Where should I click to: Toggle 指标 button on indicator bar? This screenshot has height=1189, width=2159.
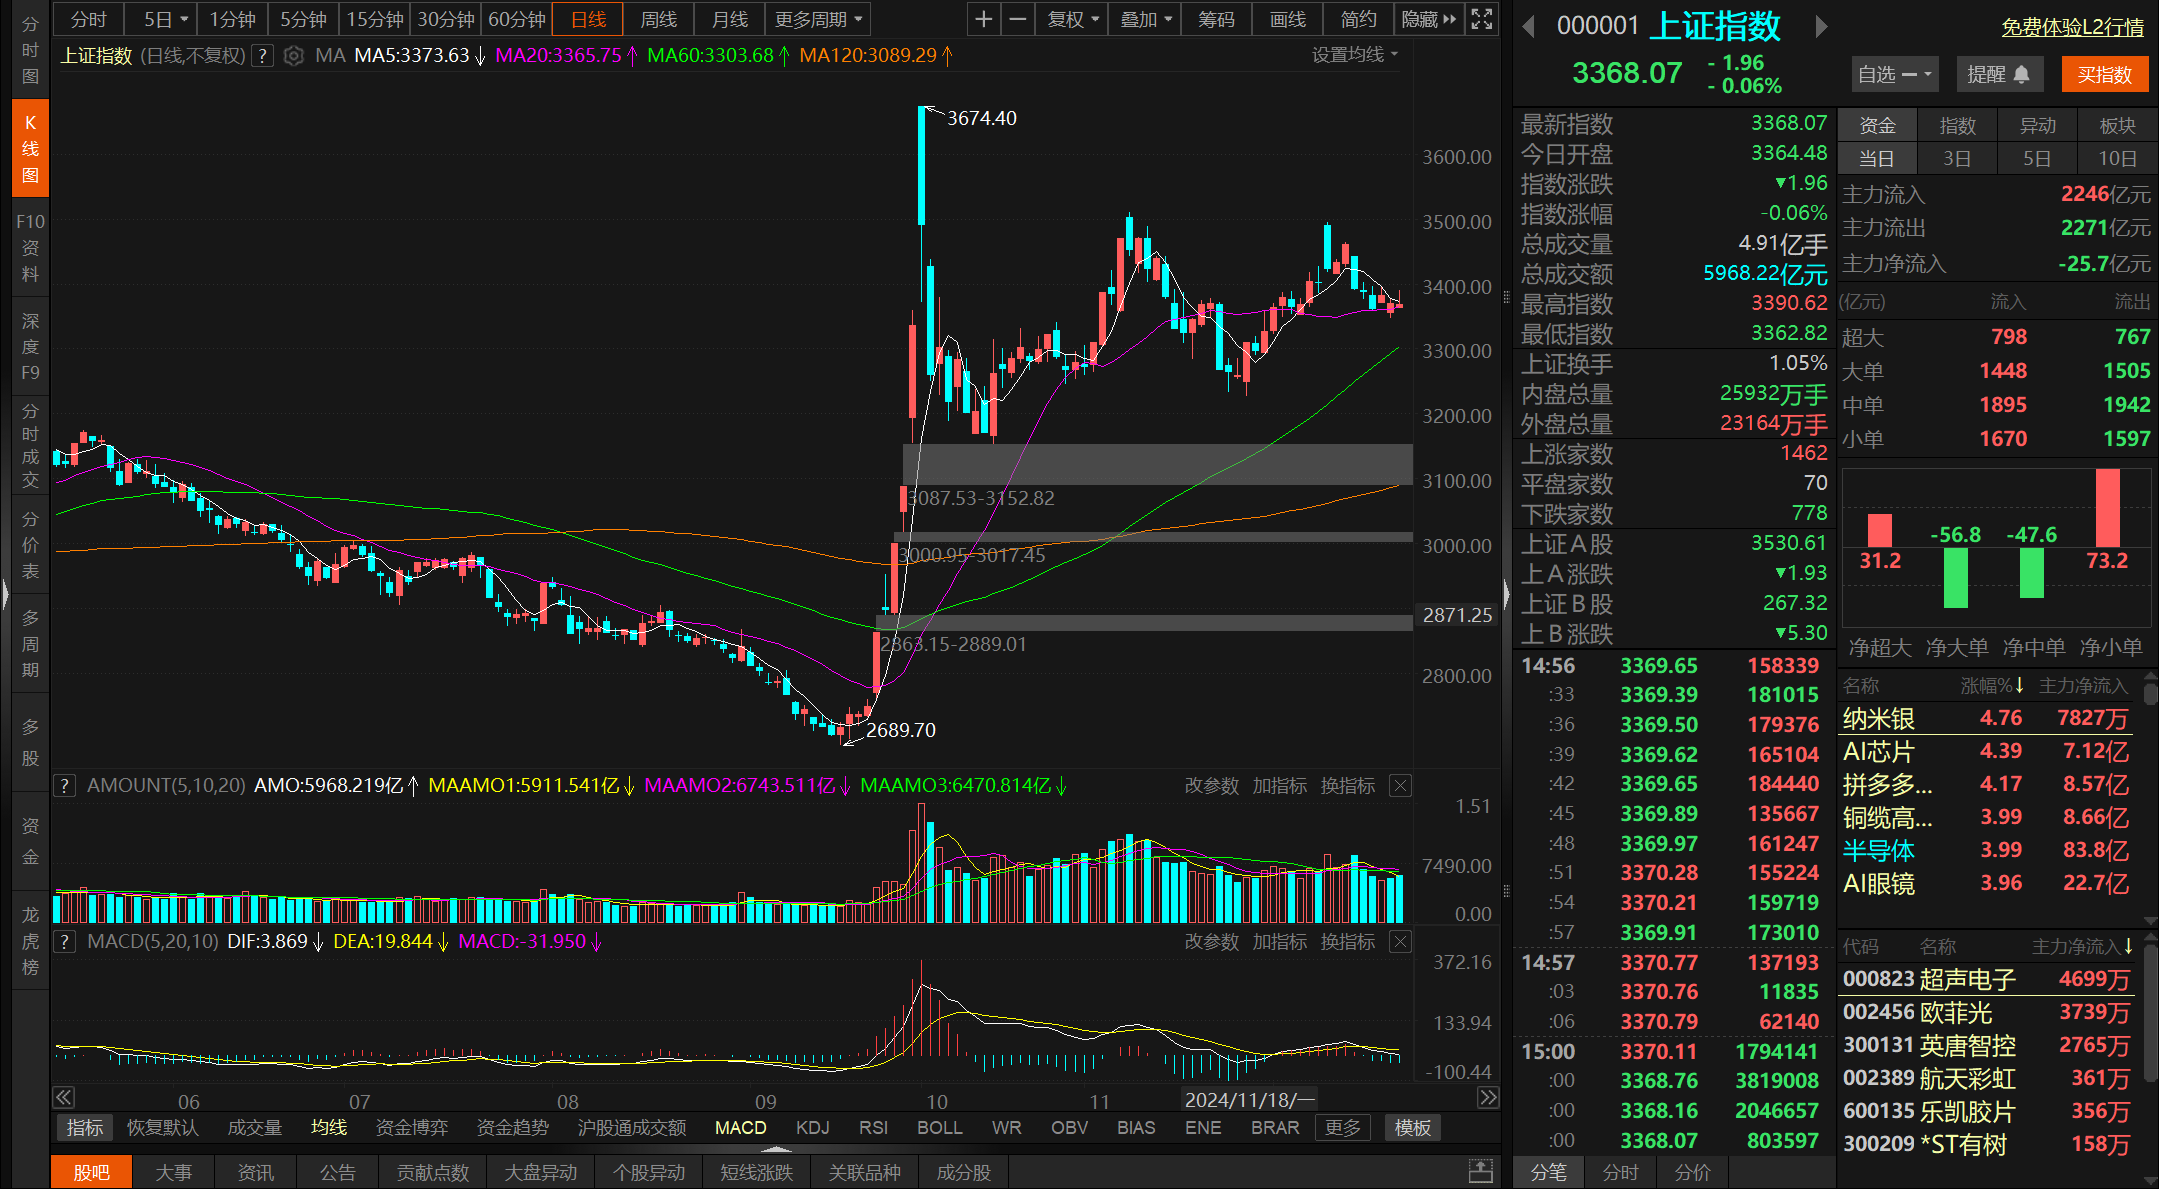(x=85, y=1128)
